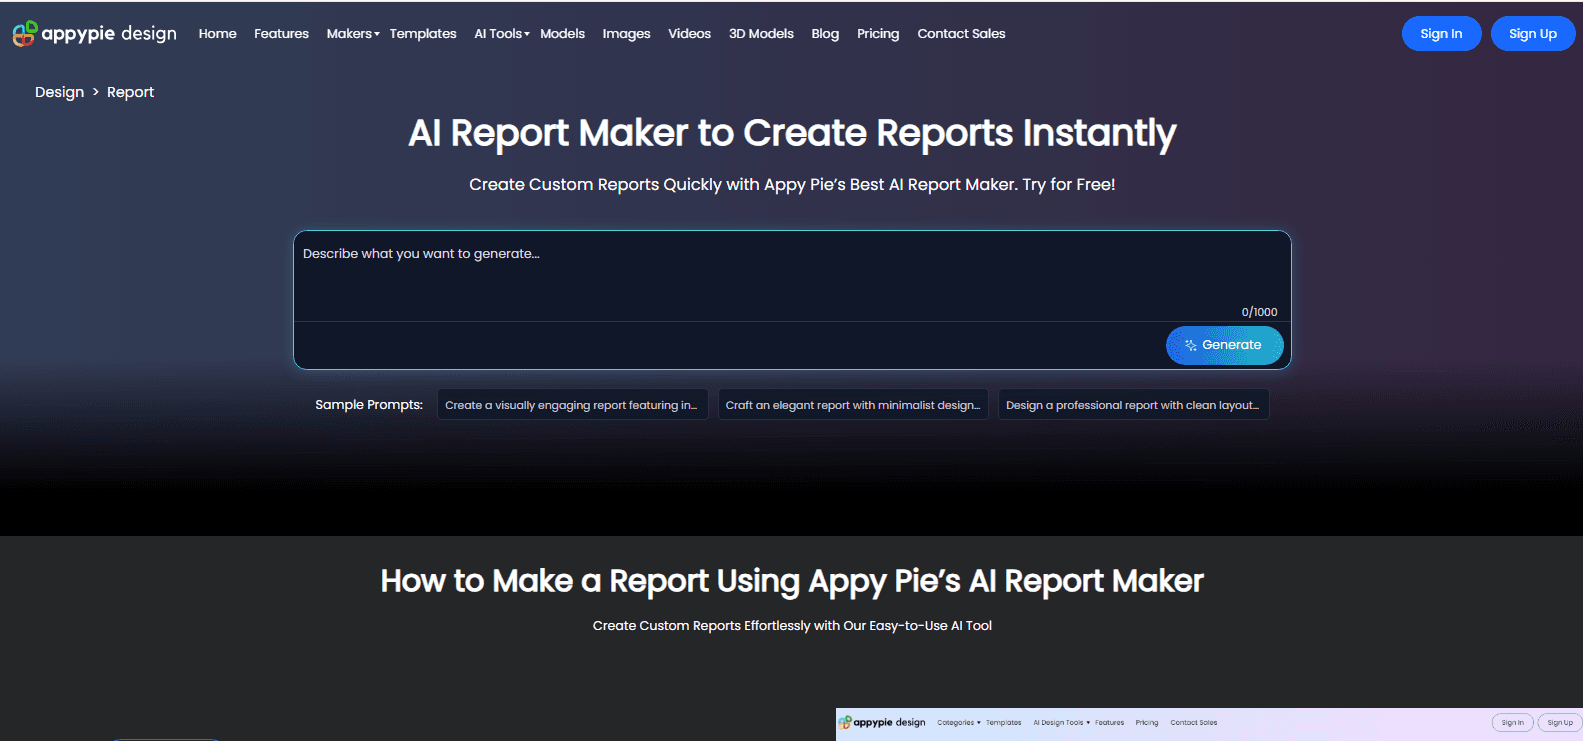1583x741 pixels.
Task: Click the sparkle icon on Generate button
Action: click(x=1191, y=345)
